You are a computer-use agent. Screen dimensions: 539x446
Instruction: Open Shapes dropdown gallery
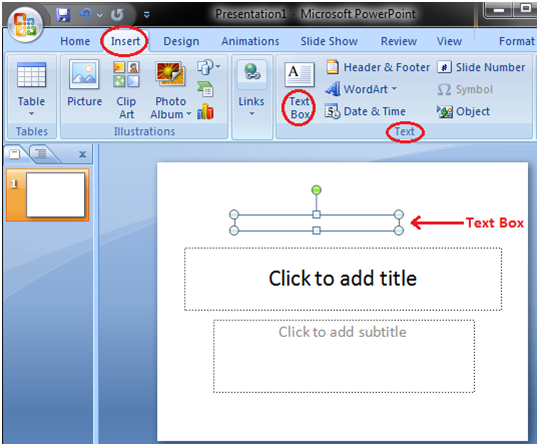[208, 67]
